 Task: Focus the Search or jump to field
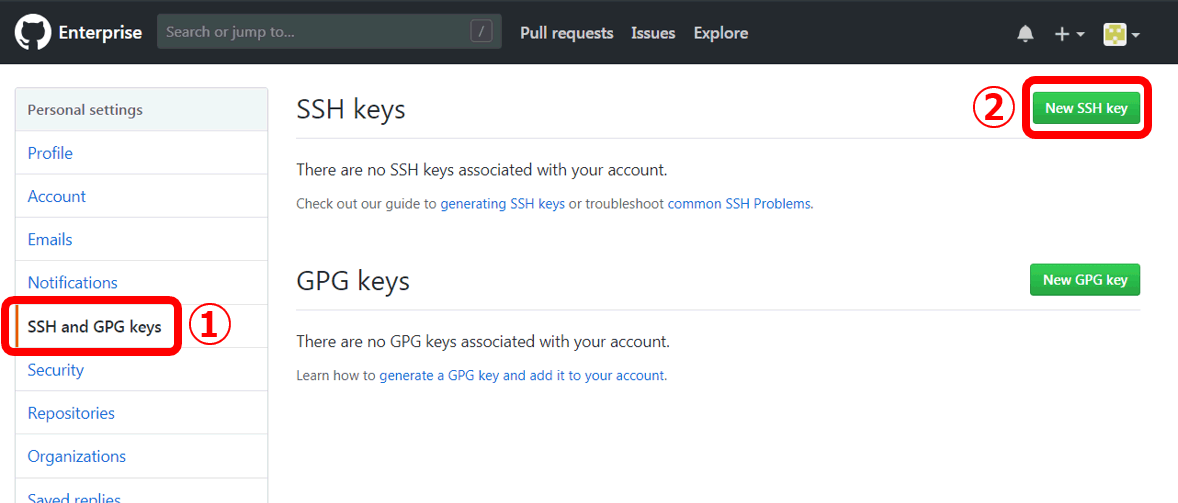(x=315, y=32)
